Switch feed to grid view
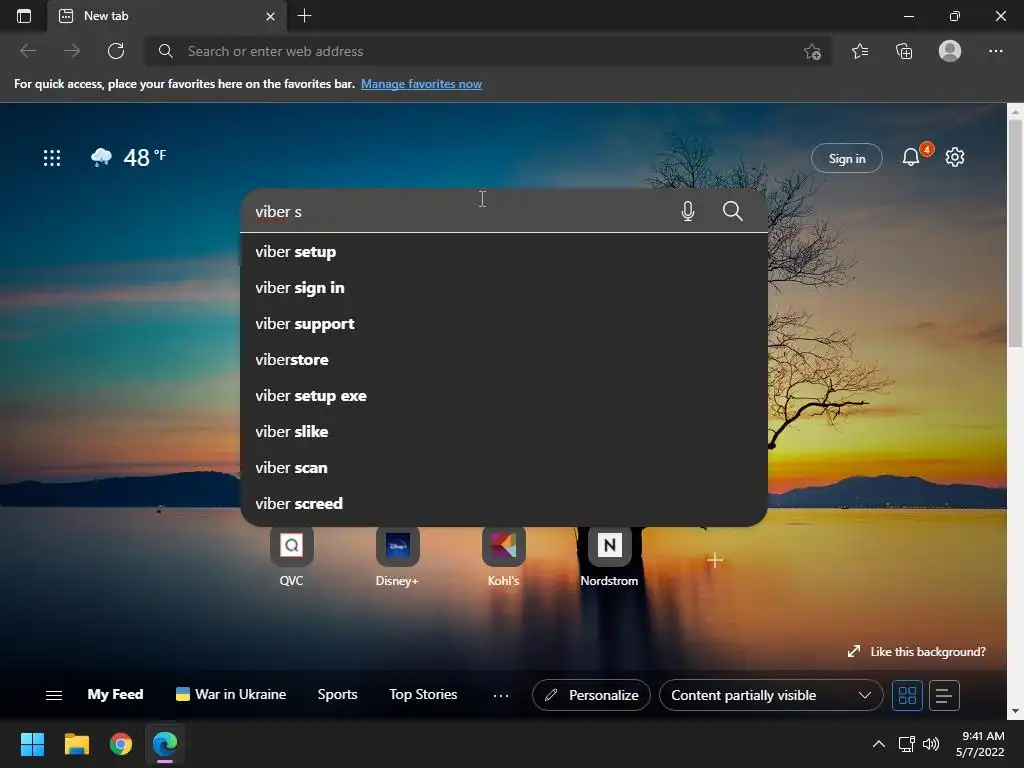Image resolution: width=1024 pixels, height=768 pixels. 907,695
